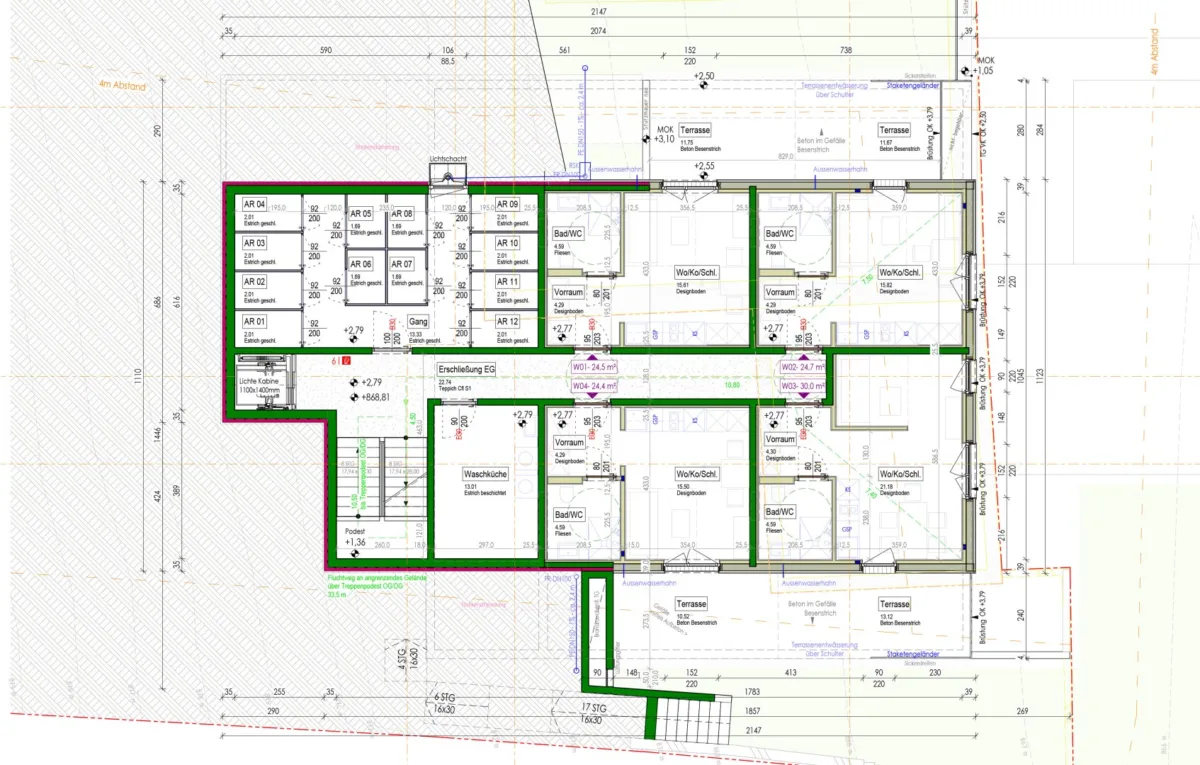Select the AR 10 room label

508,243
